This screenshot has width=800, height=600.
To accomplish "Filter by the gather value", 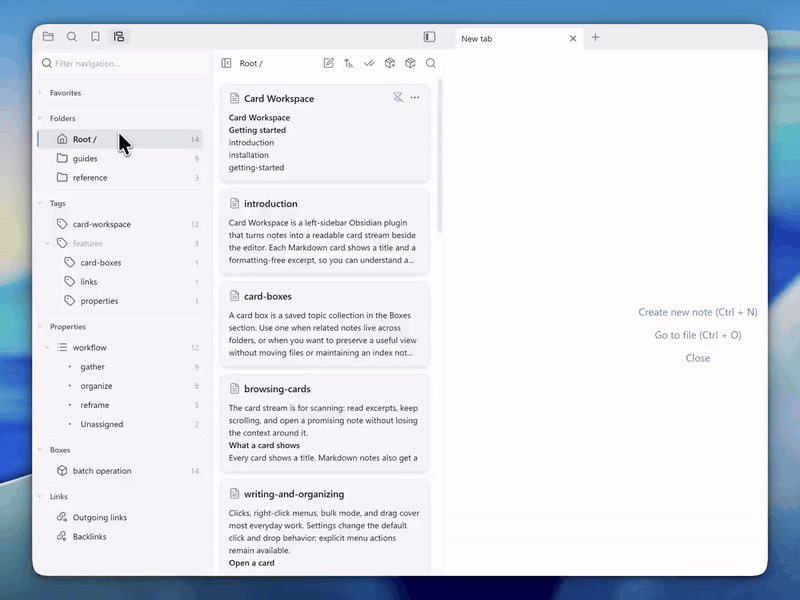I will tap(120, 367).
